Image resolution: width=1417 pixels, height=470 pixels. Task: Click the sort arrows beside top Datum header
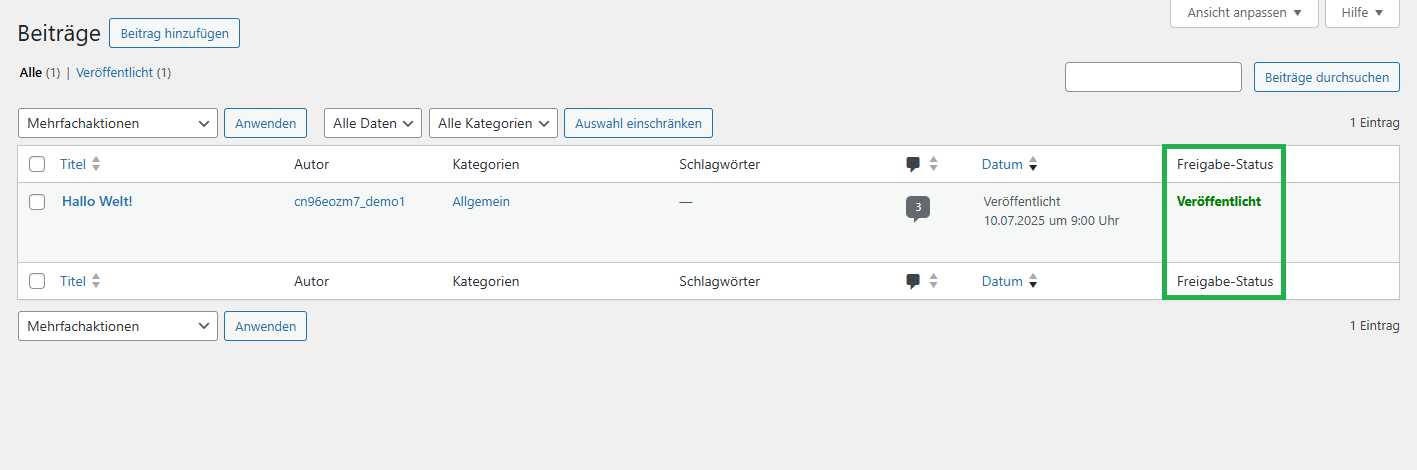1033,164
